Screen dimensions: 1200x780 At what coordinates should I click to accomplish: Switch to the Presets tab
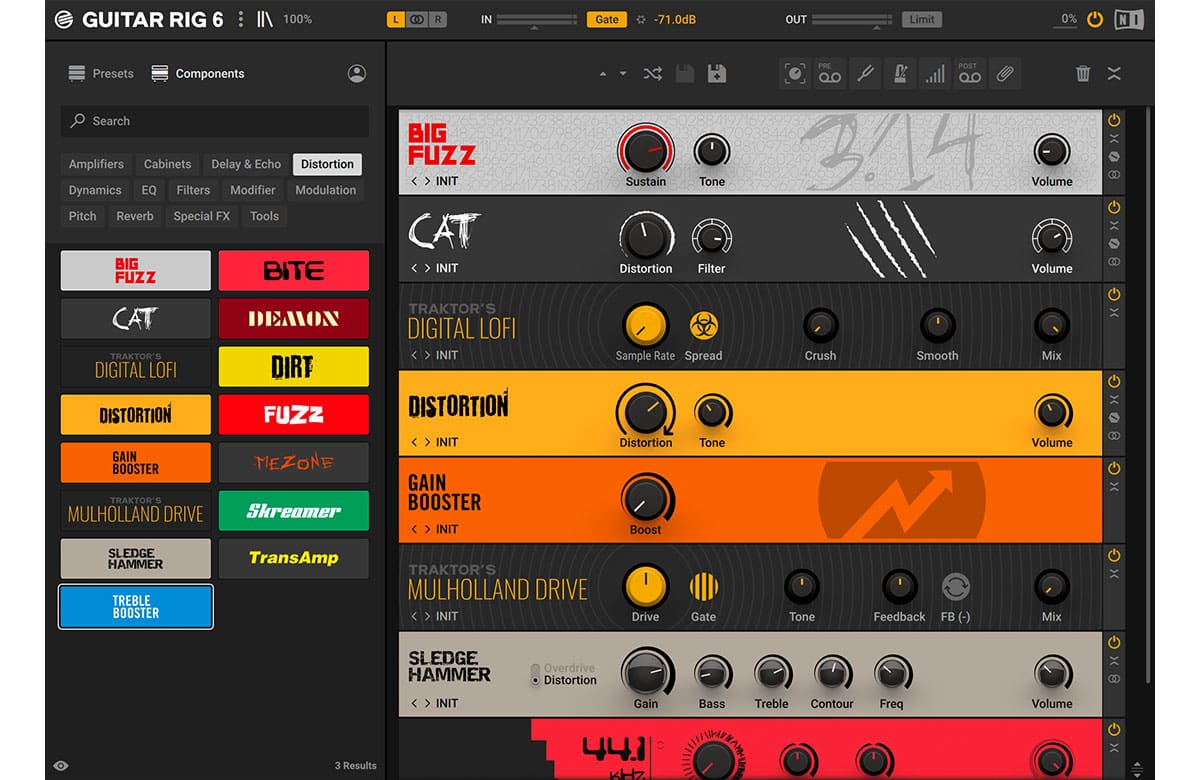[101, 73]
